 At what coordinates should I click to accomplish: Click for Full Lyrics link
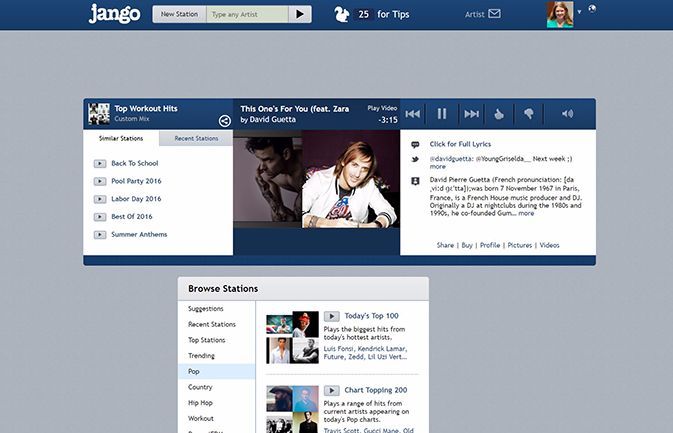click(x=460, y=144)
